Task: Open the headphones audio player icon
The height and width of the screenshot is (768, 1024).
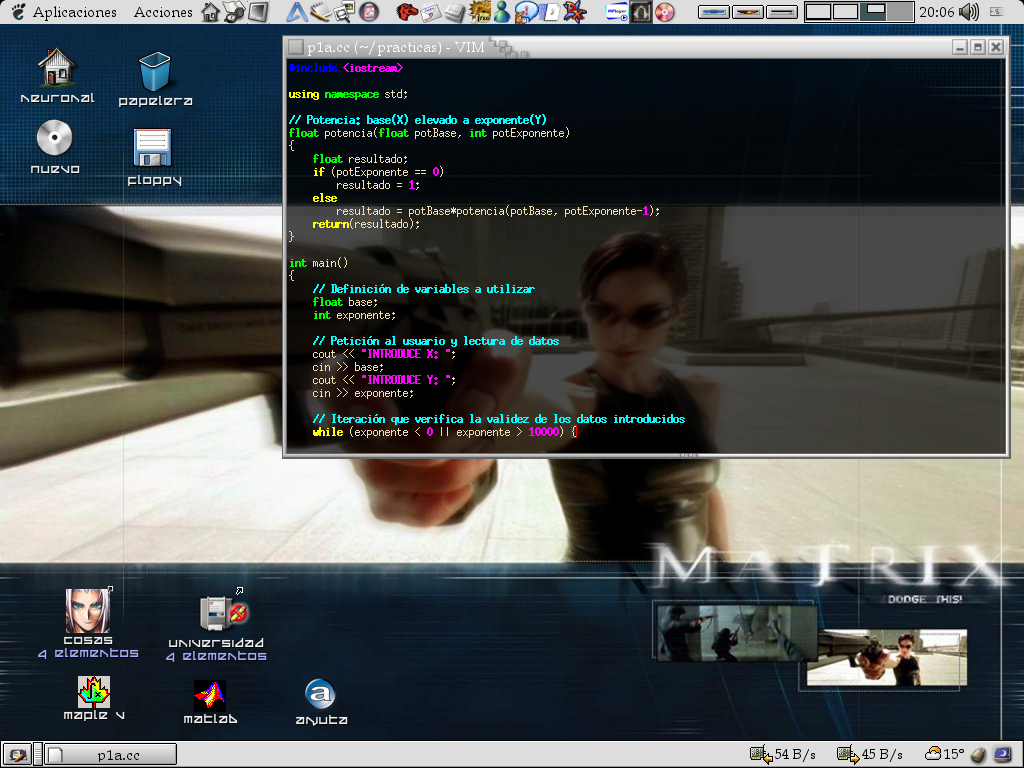Action: tap(641, 12)
